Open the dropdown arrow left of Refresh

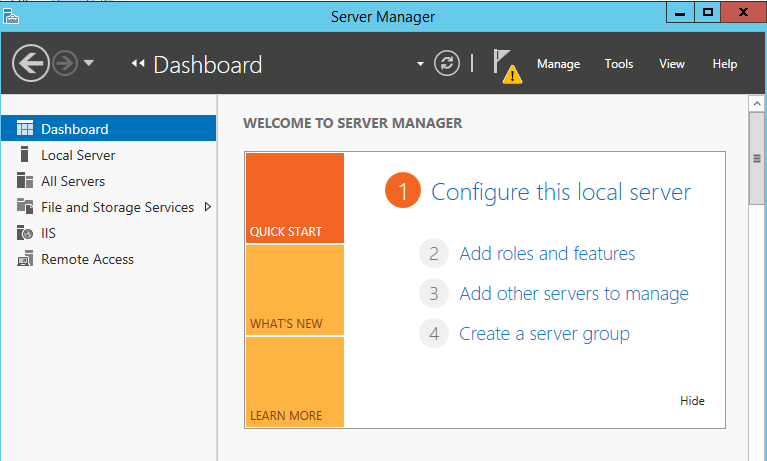coord(420,64)
